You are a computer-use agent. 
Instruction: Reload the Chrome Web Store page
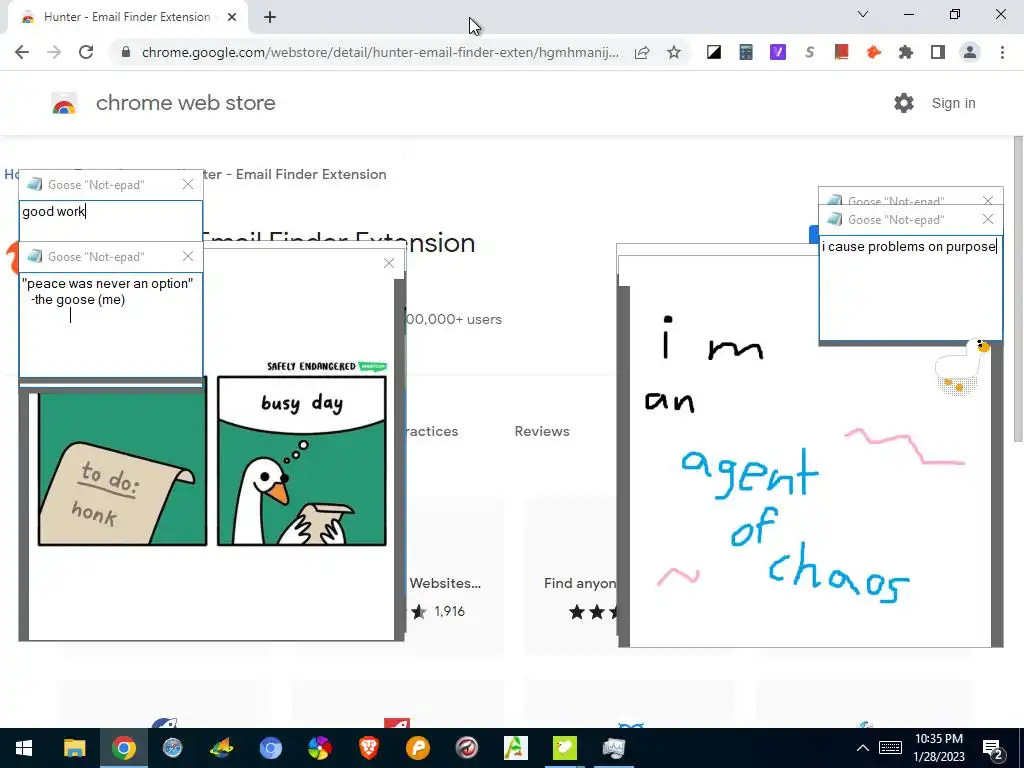(x=86, y=52)
